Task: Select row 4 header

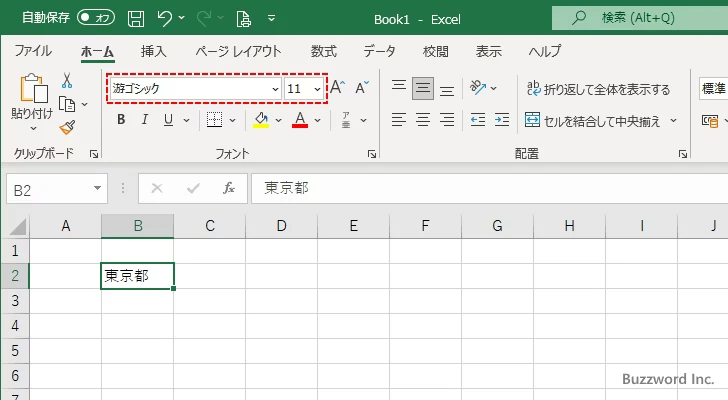Action: 15,325
